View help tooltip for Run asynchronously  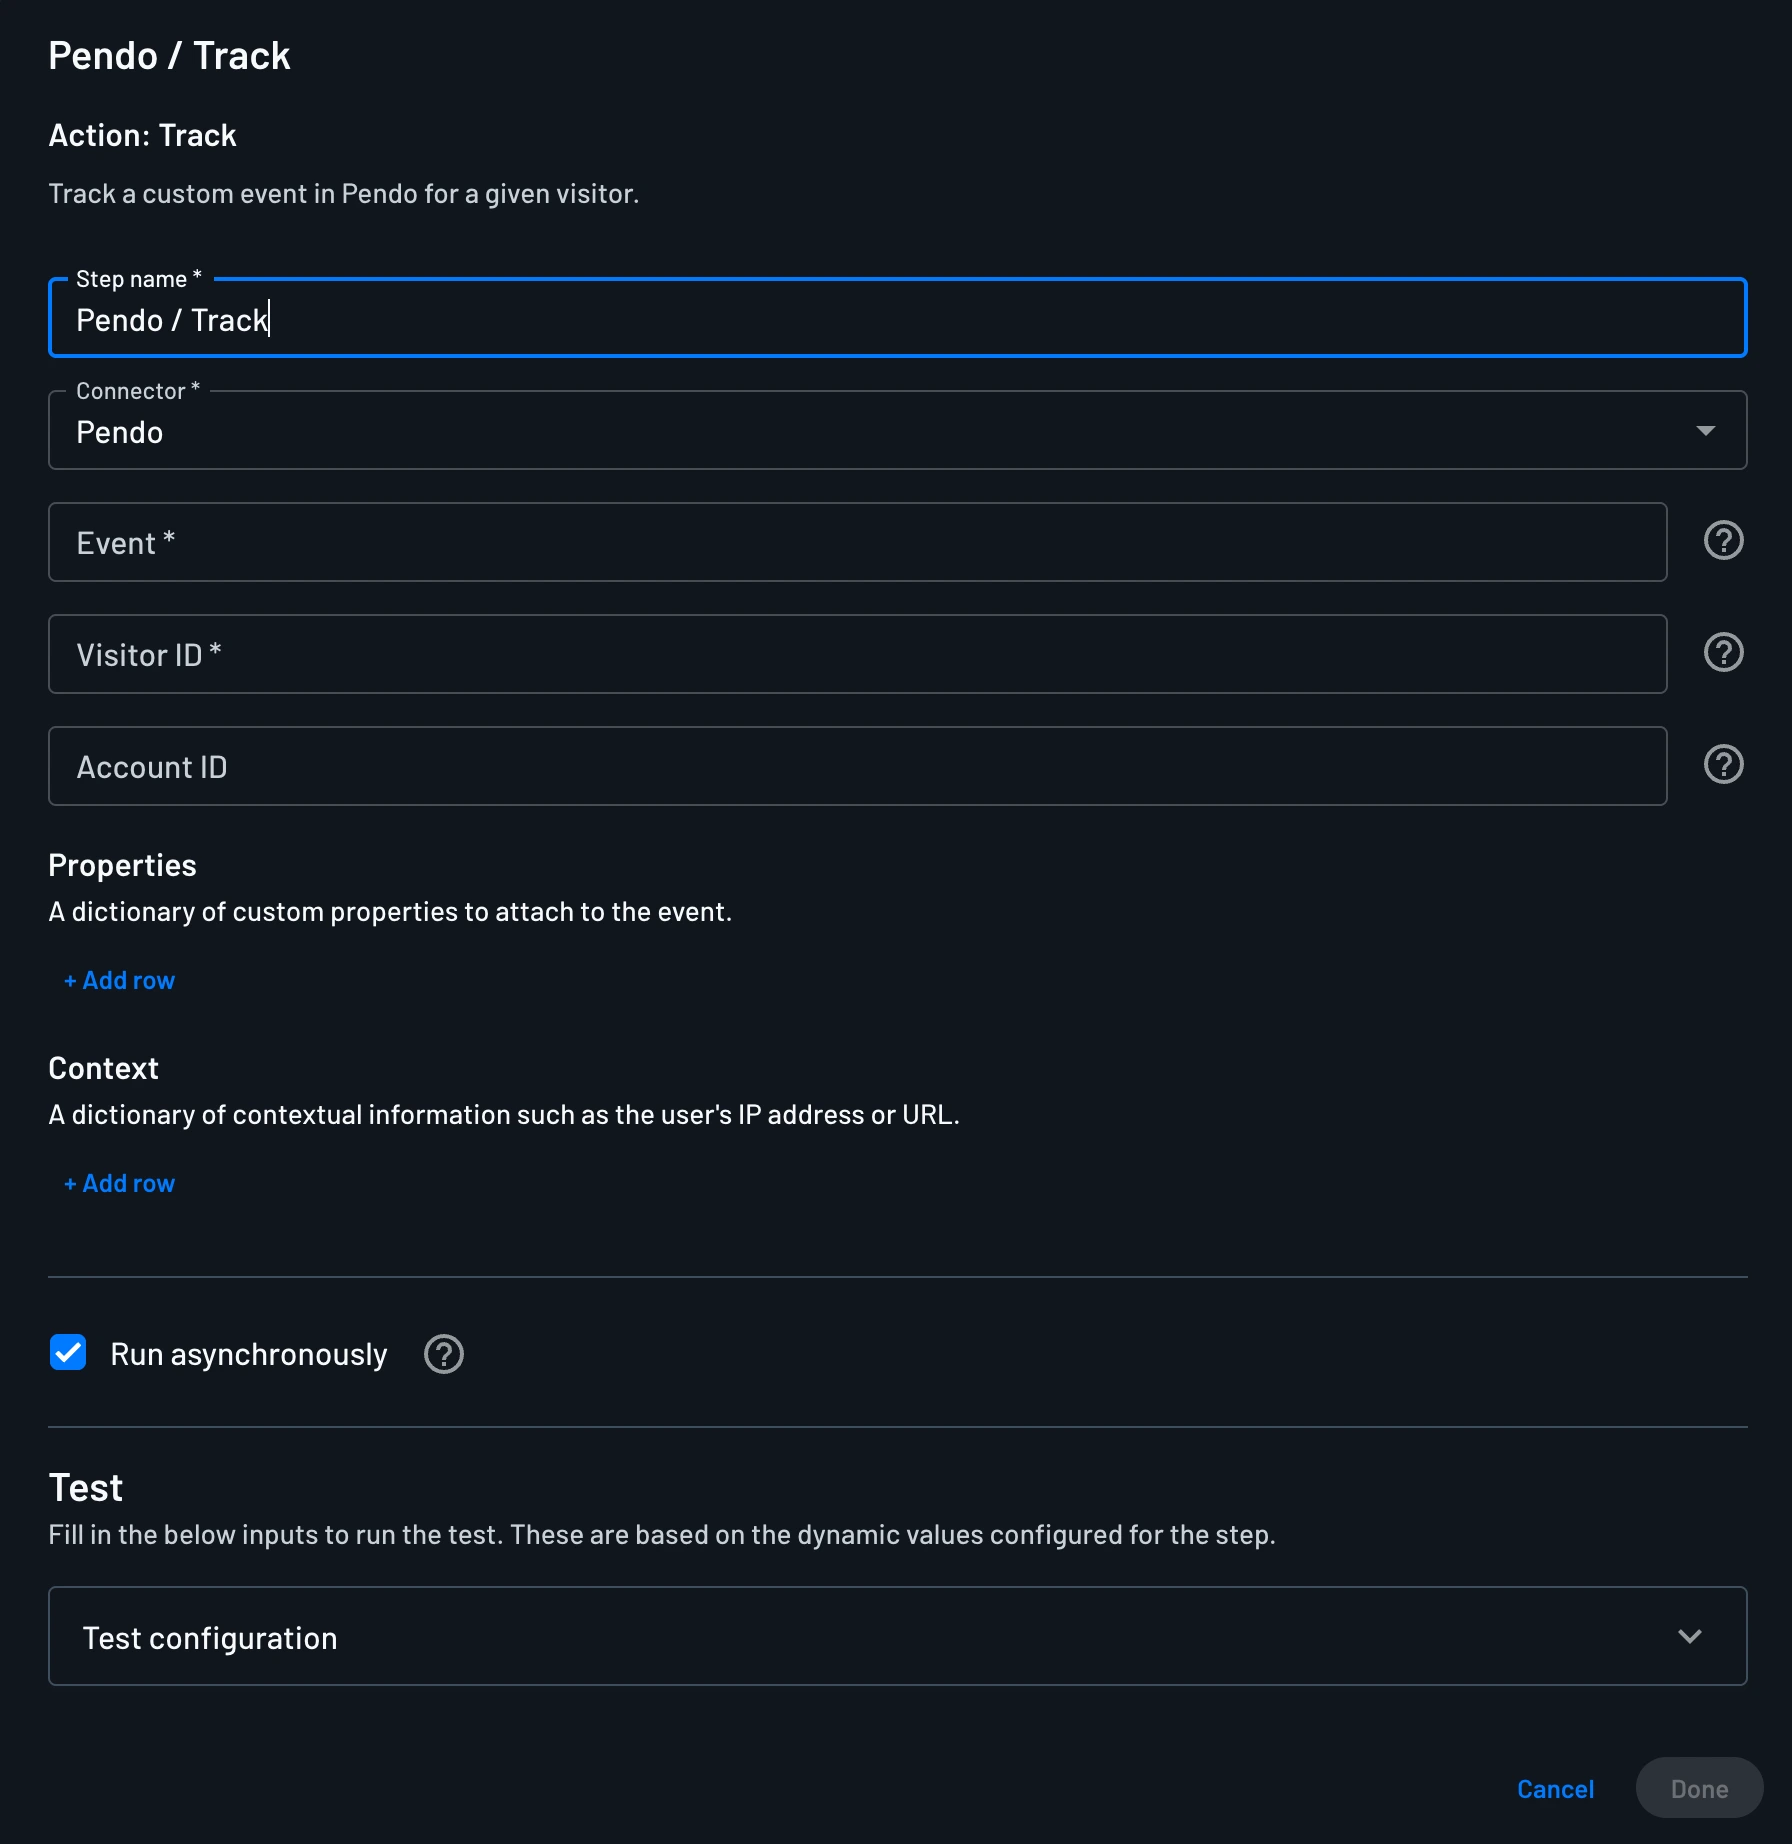(x=443, y=1354)
